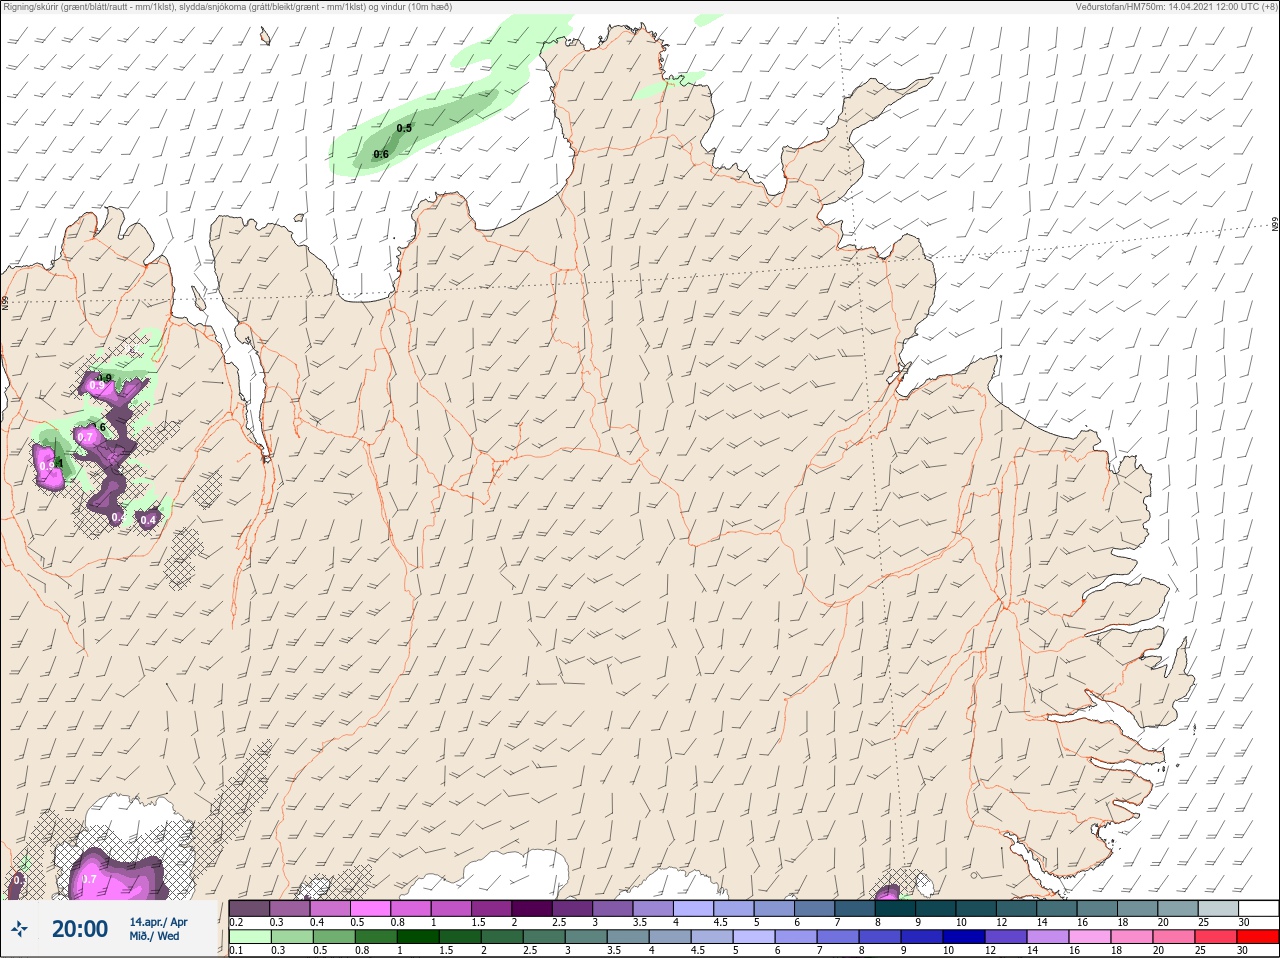Screen dimensions: 1280x958
Task: Click the N99 grid label on the right edge
Action: 1275,224
